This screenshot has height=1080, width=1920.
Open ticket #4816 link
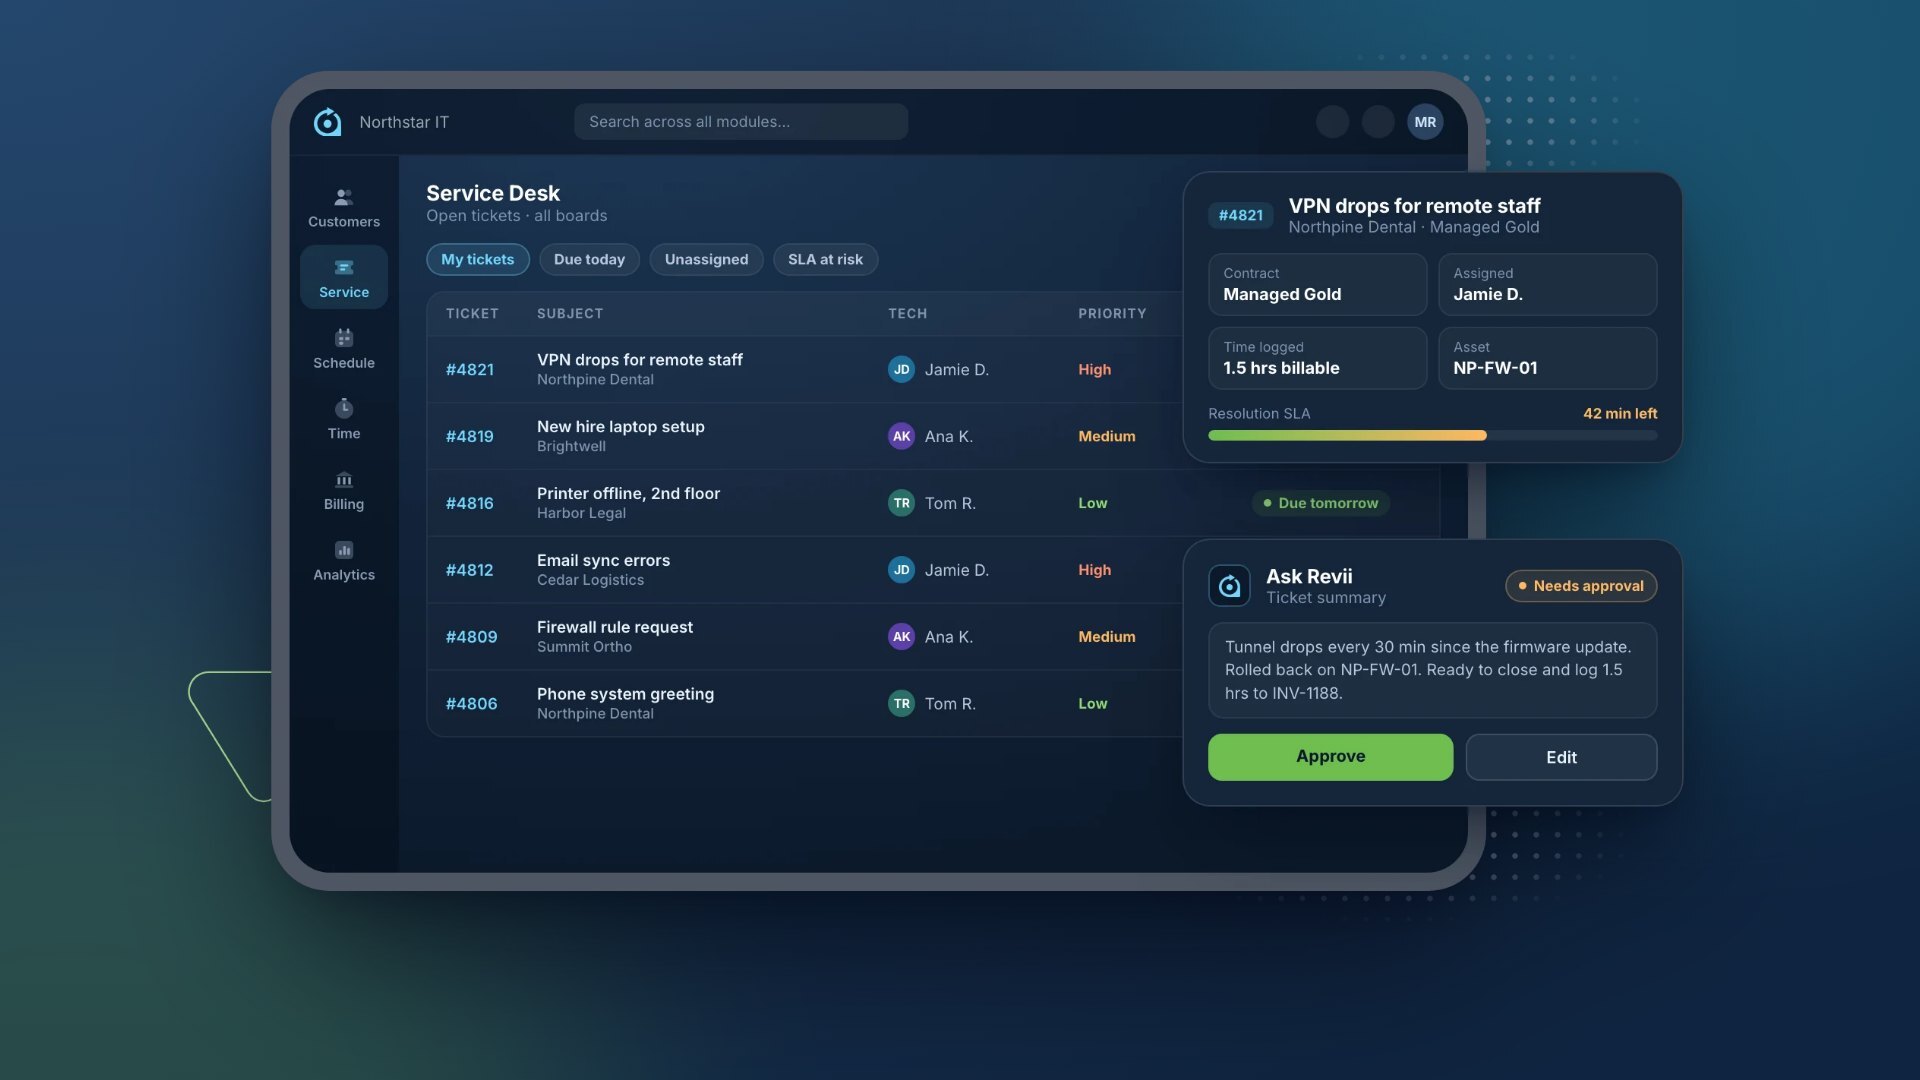tap(470, 503)
